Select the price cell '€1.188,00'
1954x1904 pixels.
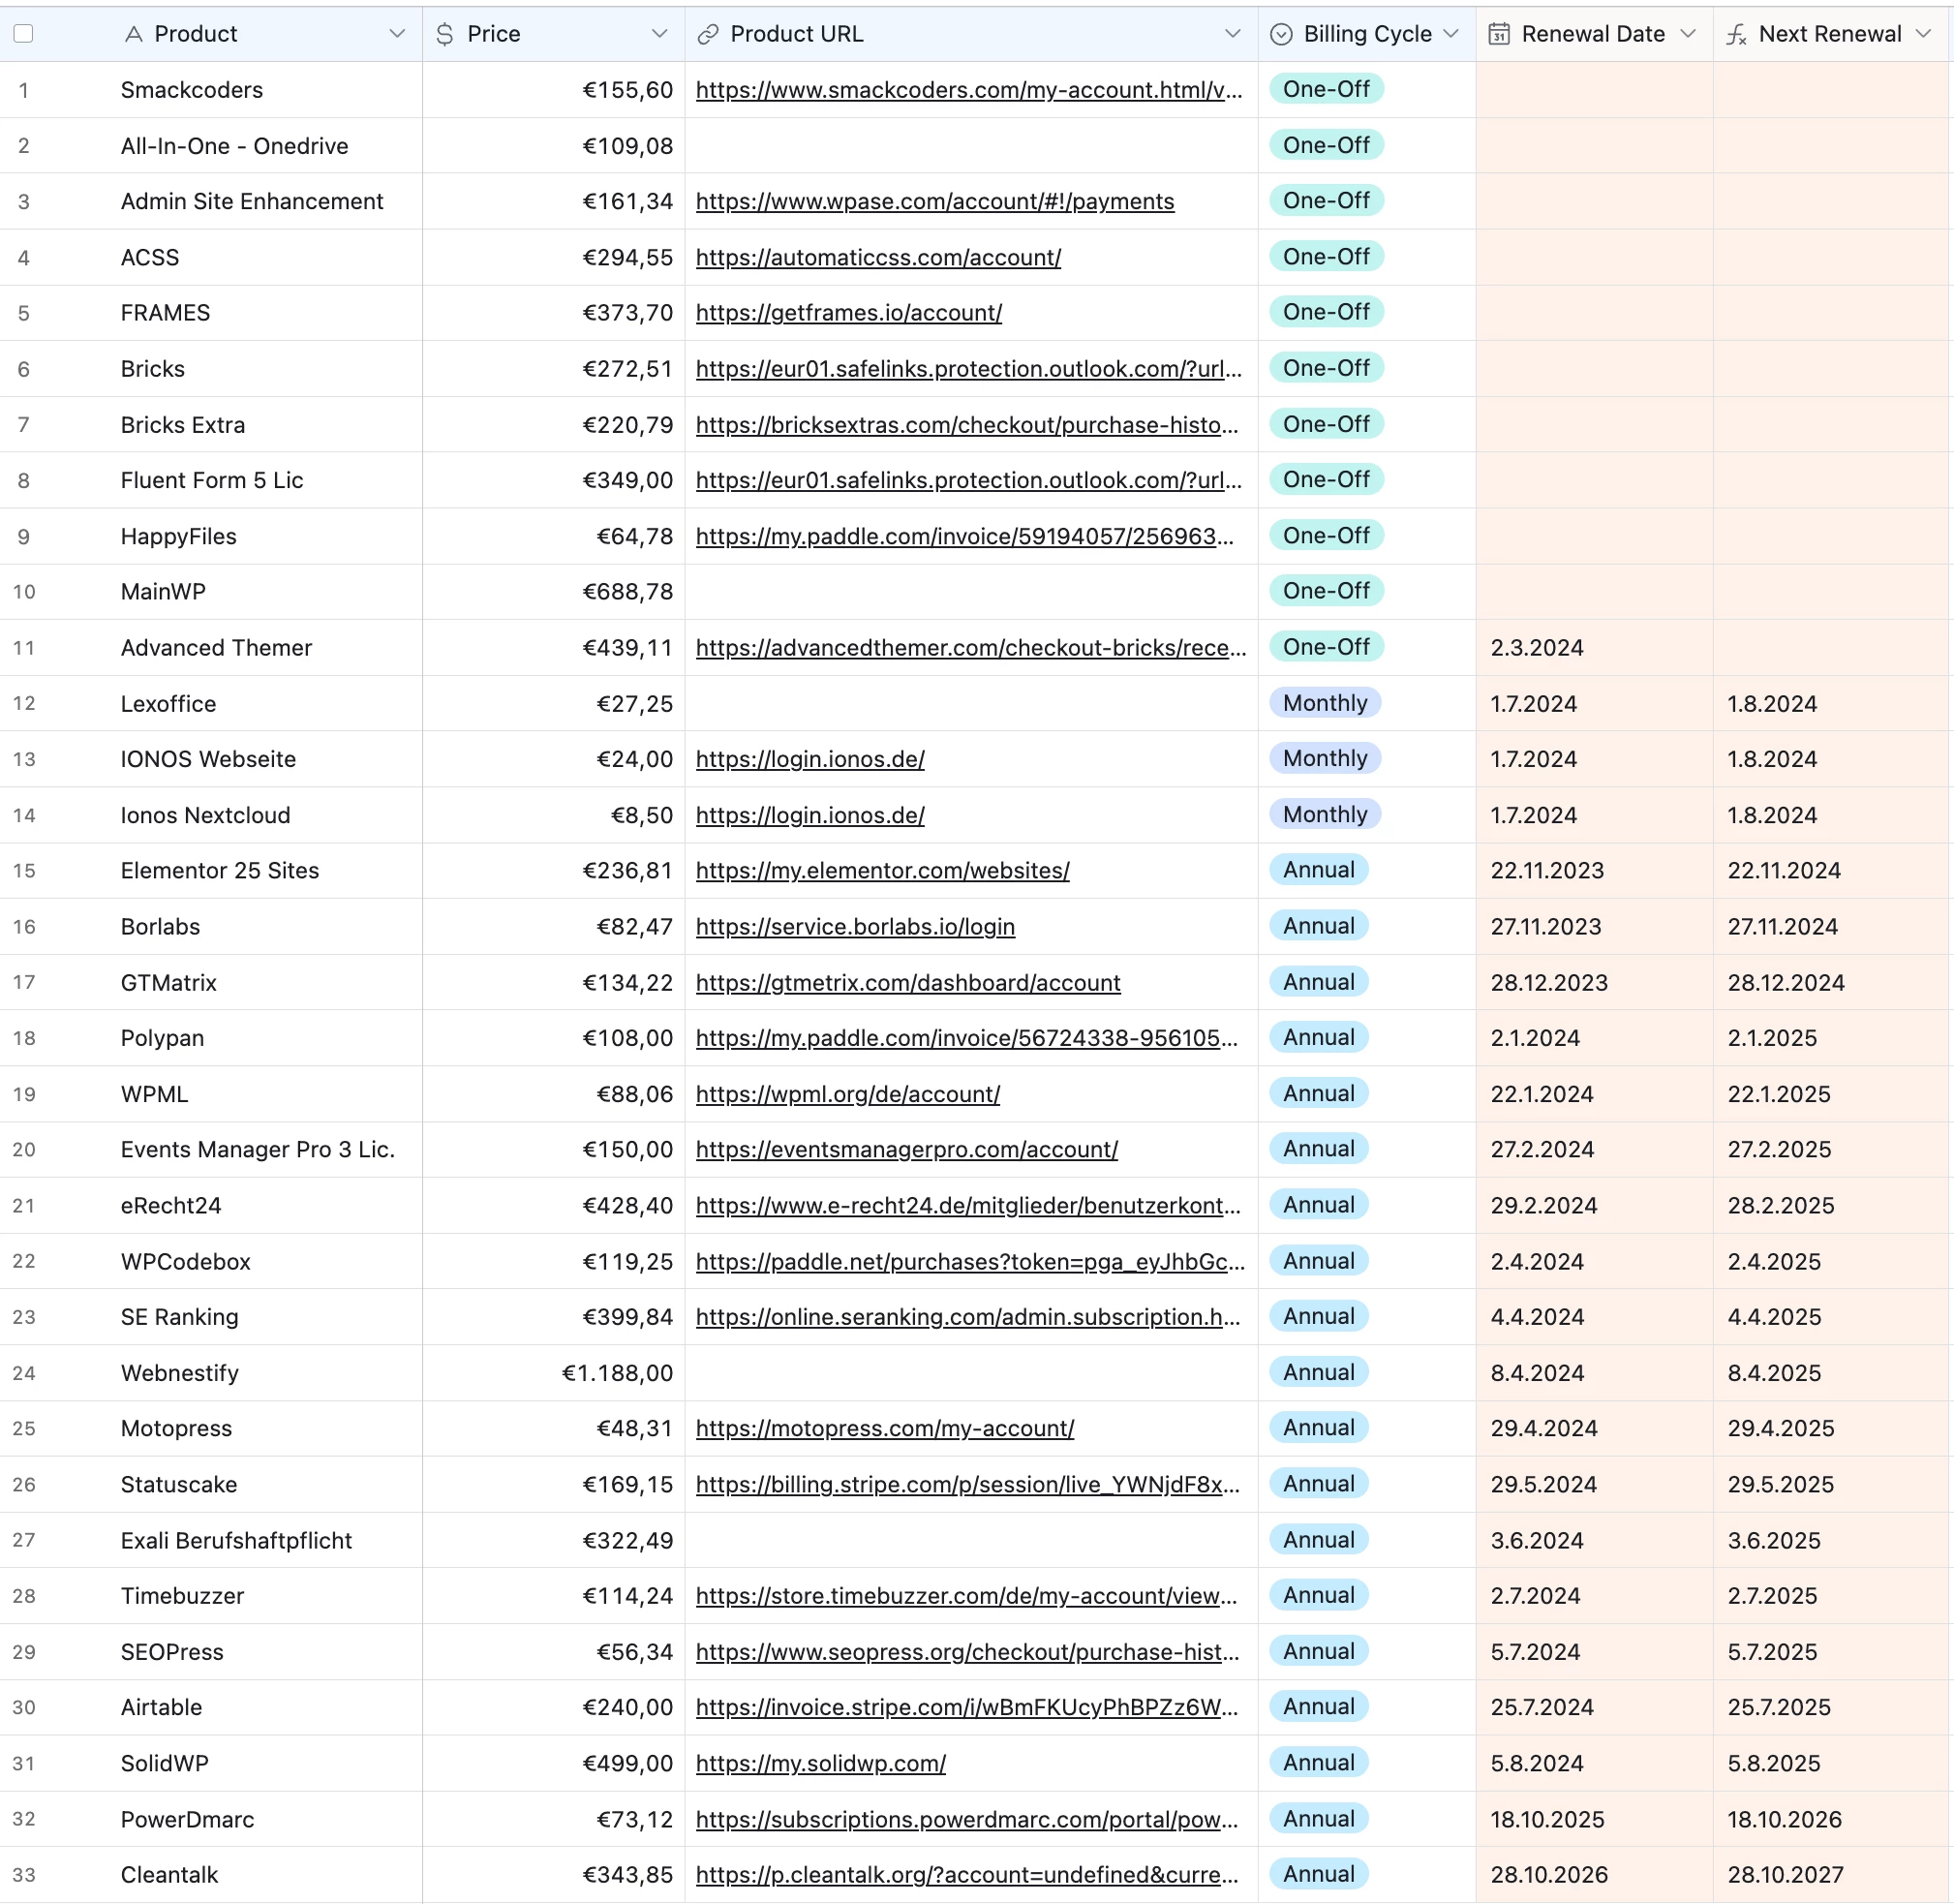pyautogui.click(x=554, y=1373)
